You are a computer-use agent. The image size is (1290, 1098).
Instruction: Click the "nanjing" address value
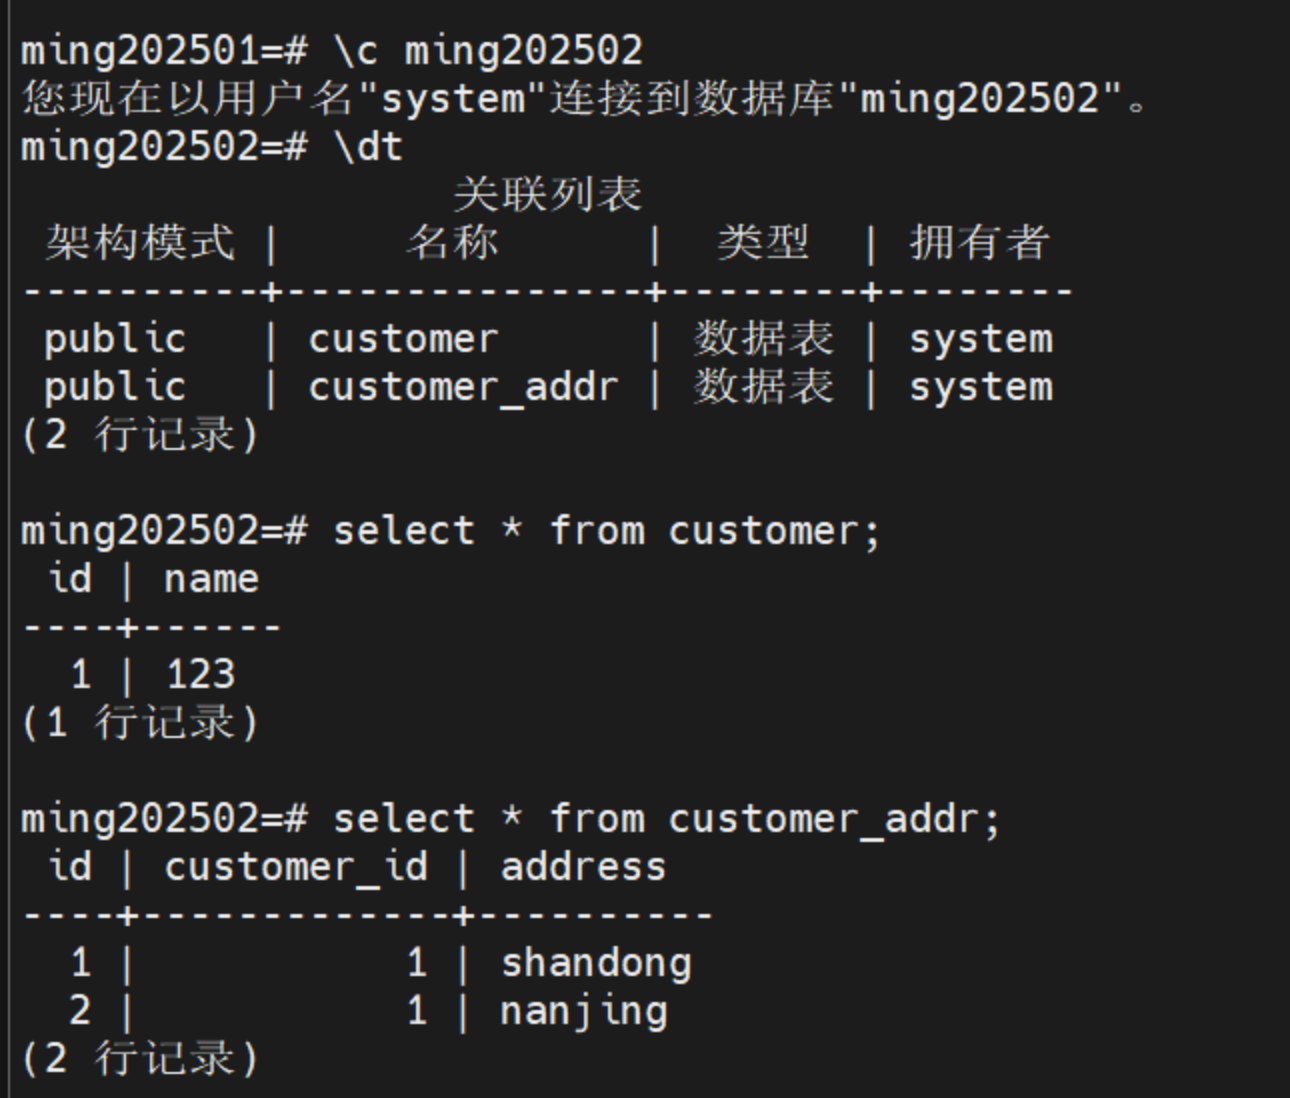[584, 1011]
